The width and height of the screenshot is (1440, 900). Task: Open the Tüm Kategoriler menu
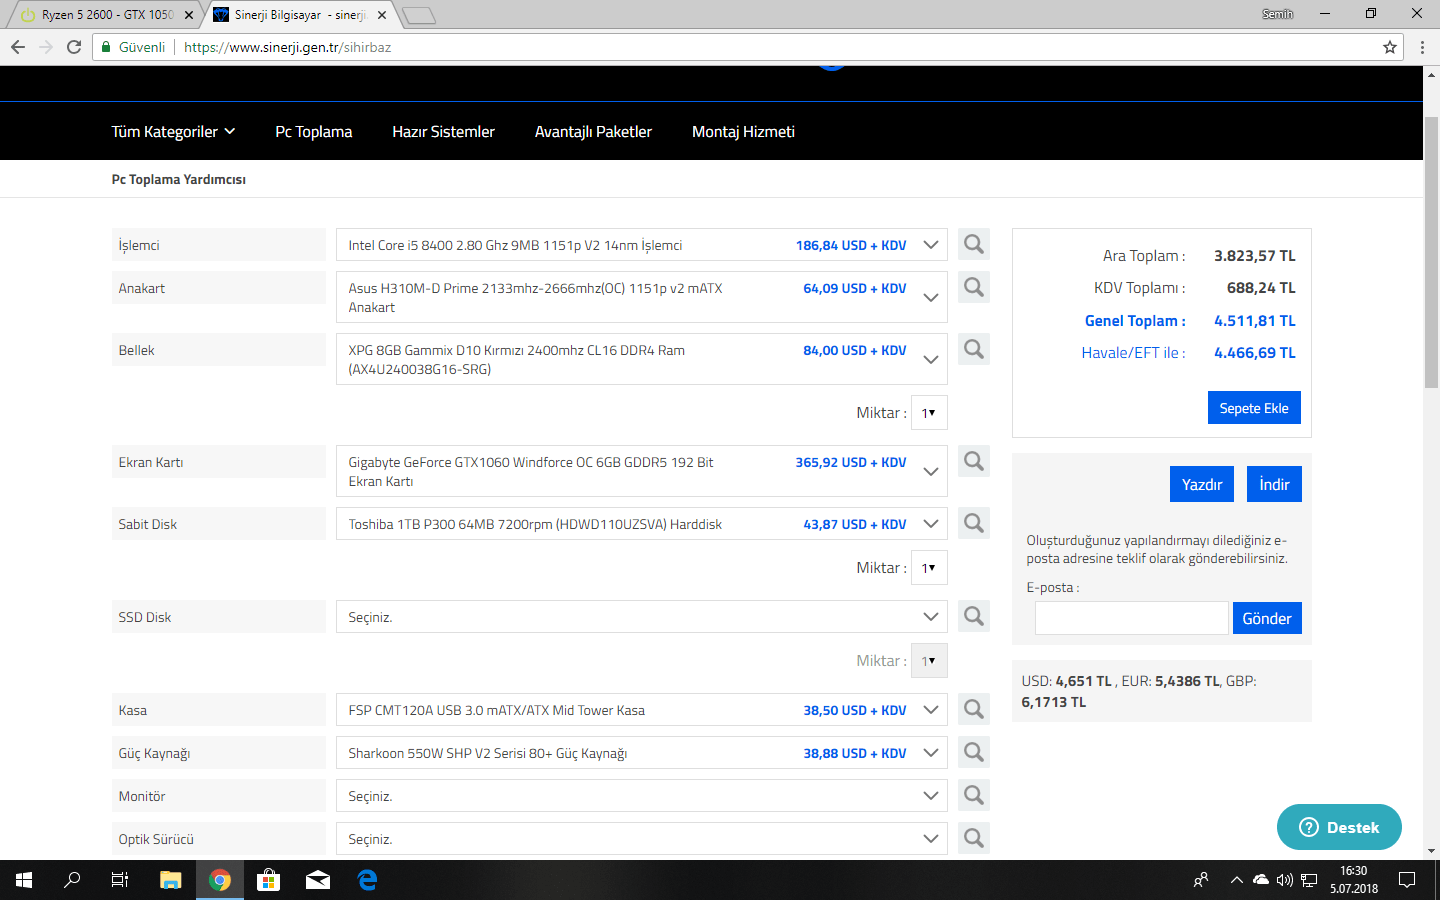173,131
